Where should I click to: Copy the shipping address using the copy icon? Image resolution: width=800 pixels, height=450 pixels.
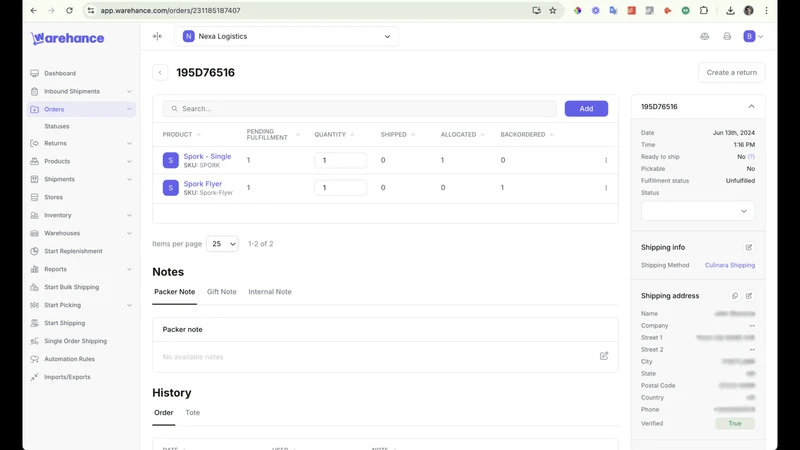pyautogui.click(x=735, y=296)
